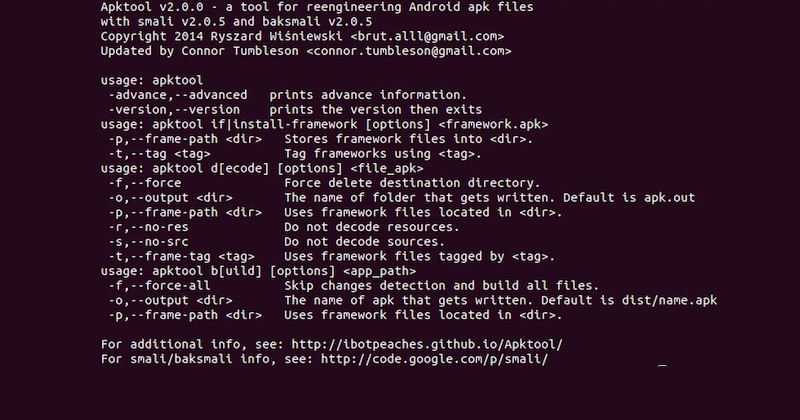Click the 'Tag frameworks using <tag>' description
Viewport: 800px width, 420px height.
[x=383, y=154]
